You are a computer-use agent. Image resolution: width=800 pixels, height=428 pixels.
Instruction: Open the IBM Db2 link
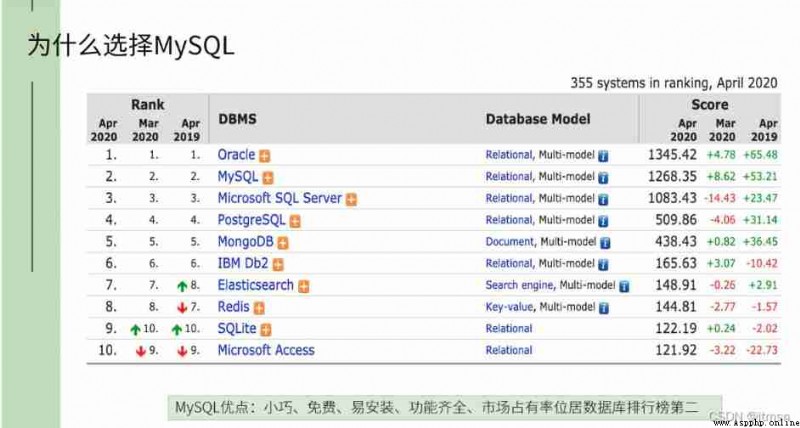click(x=243, y=263)
